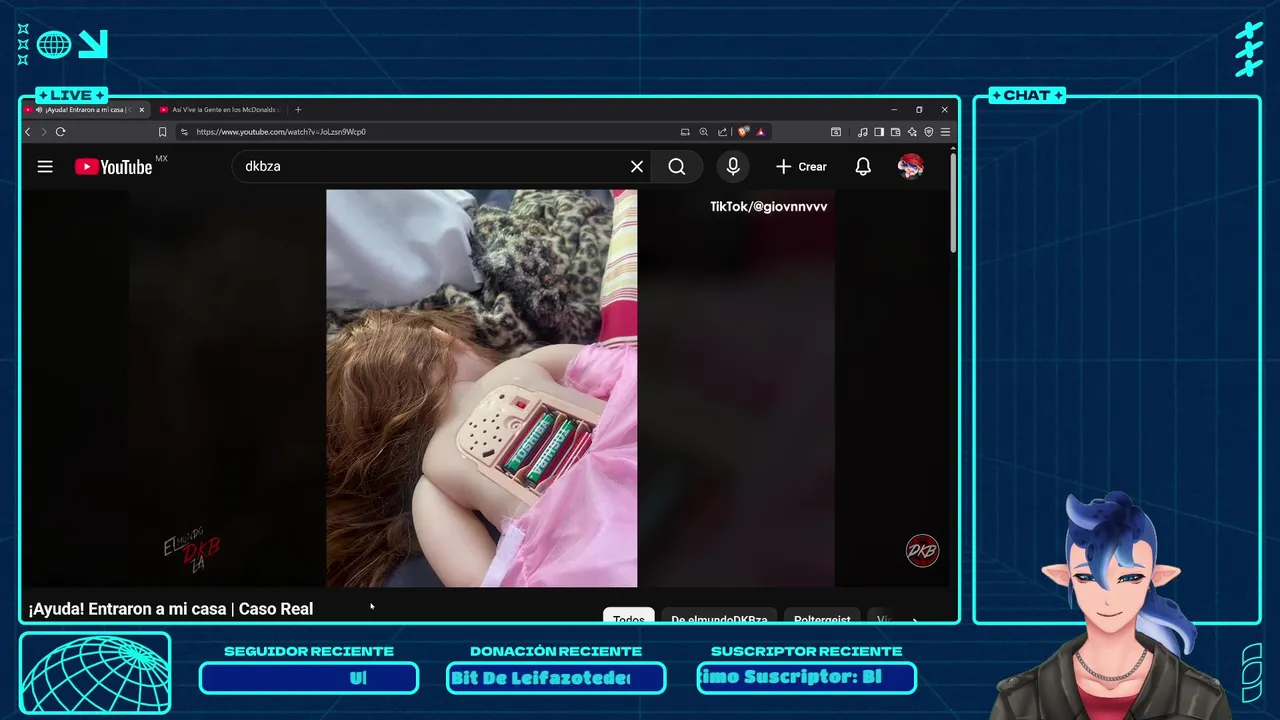Select the ¡Ayuda! Entraron a mi casa tab
1280x720 pixels.
(85, 110)
